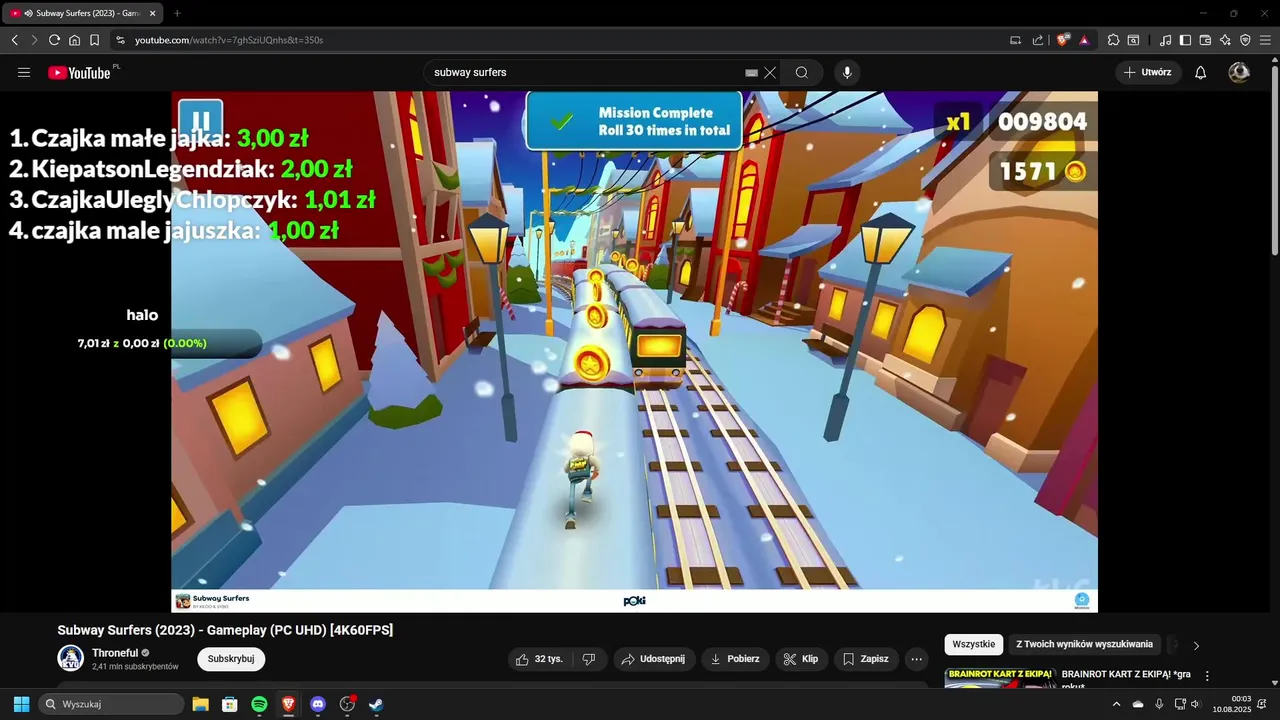The height and width of the screenshot is (720, 1280).
Task: Install app icon in address bar
Action: (x=1016, y=40)
